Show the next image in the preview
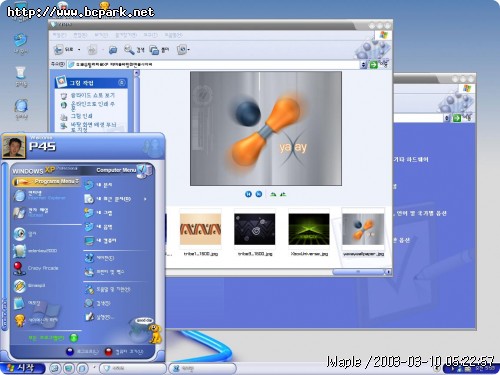The image size is (500, 375). pos(259,194)
